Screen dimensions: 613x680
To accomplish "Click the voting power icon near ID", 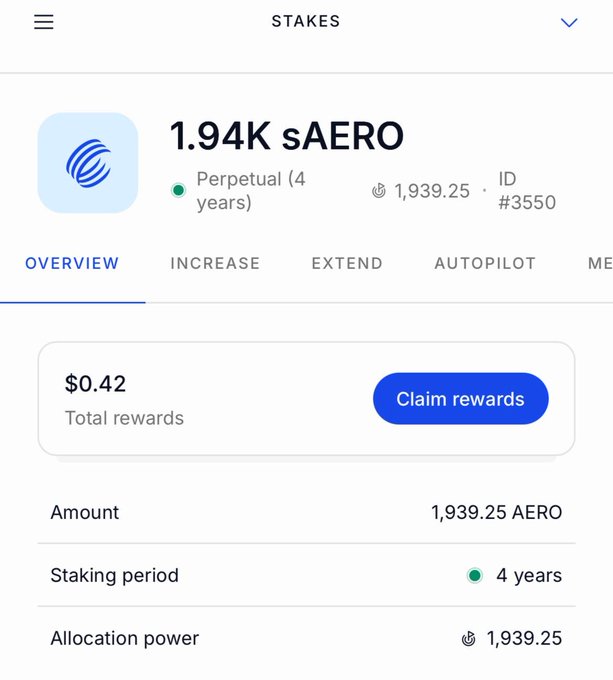I will [x=378, y=190].
